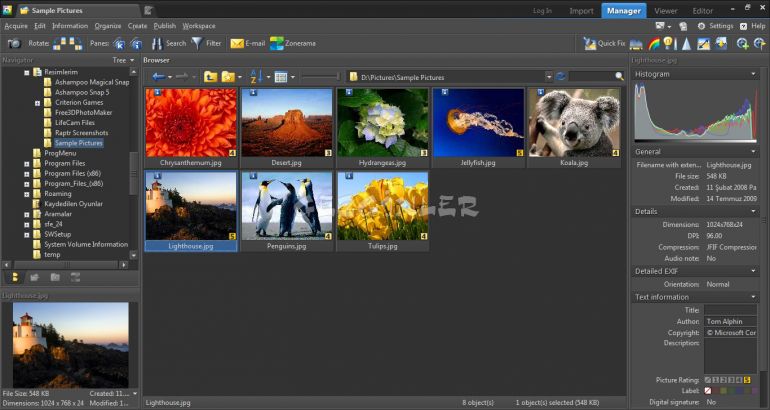Set the purple color label
The image size is (770, 410).
point(755,391)
